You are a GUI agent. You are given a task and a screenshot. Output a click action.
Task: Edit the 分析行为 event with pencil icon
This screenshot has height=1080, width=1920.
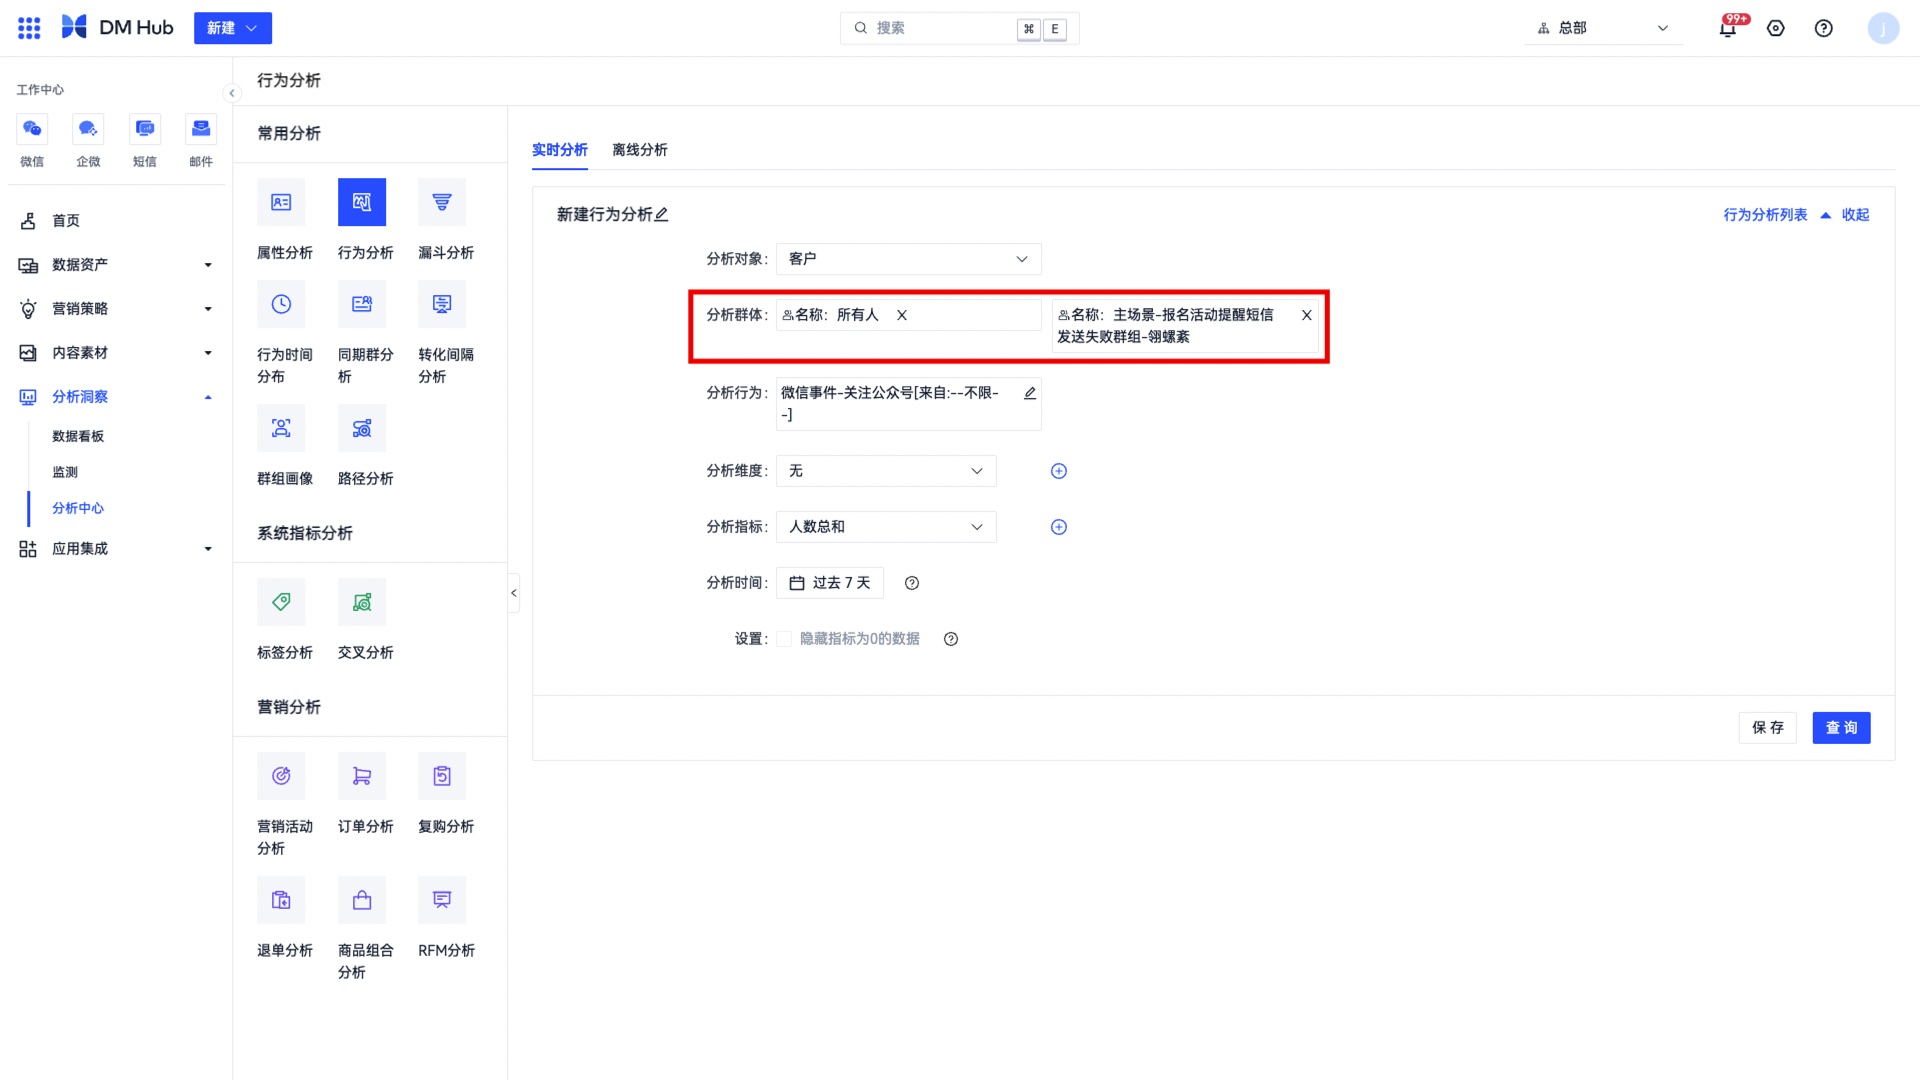1030,393
